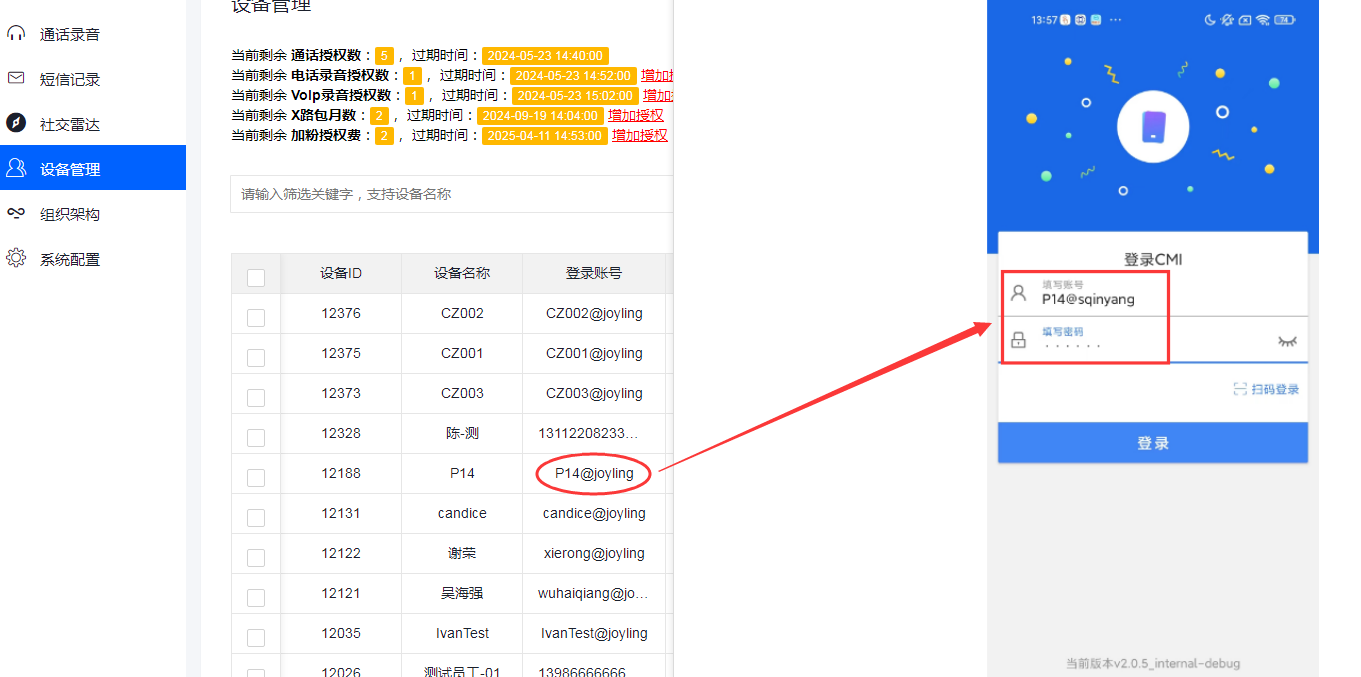Open 社交雷达 via its compass icon
This screenshot has width=1361, height=677.
(x=17, y=123)
